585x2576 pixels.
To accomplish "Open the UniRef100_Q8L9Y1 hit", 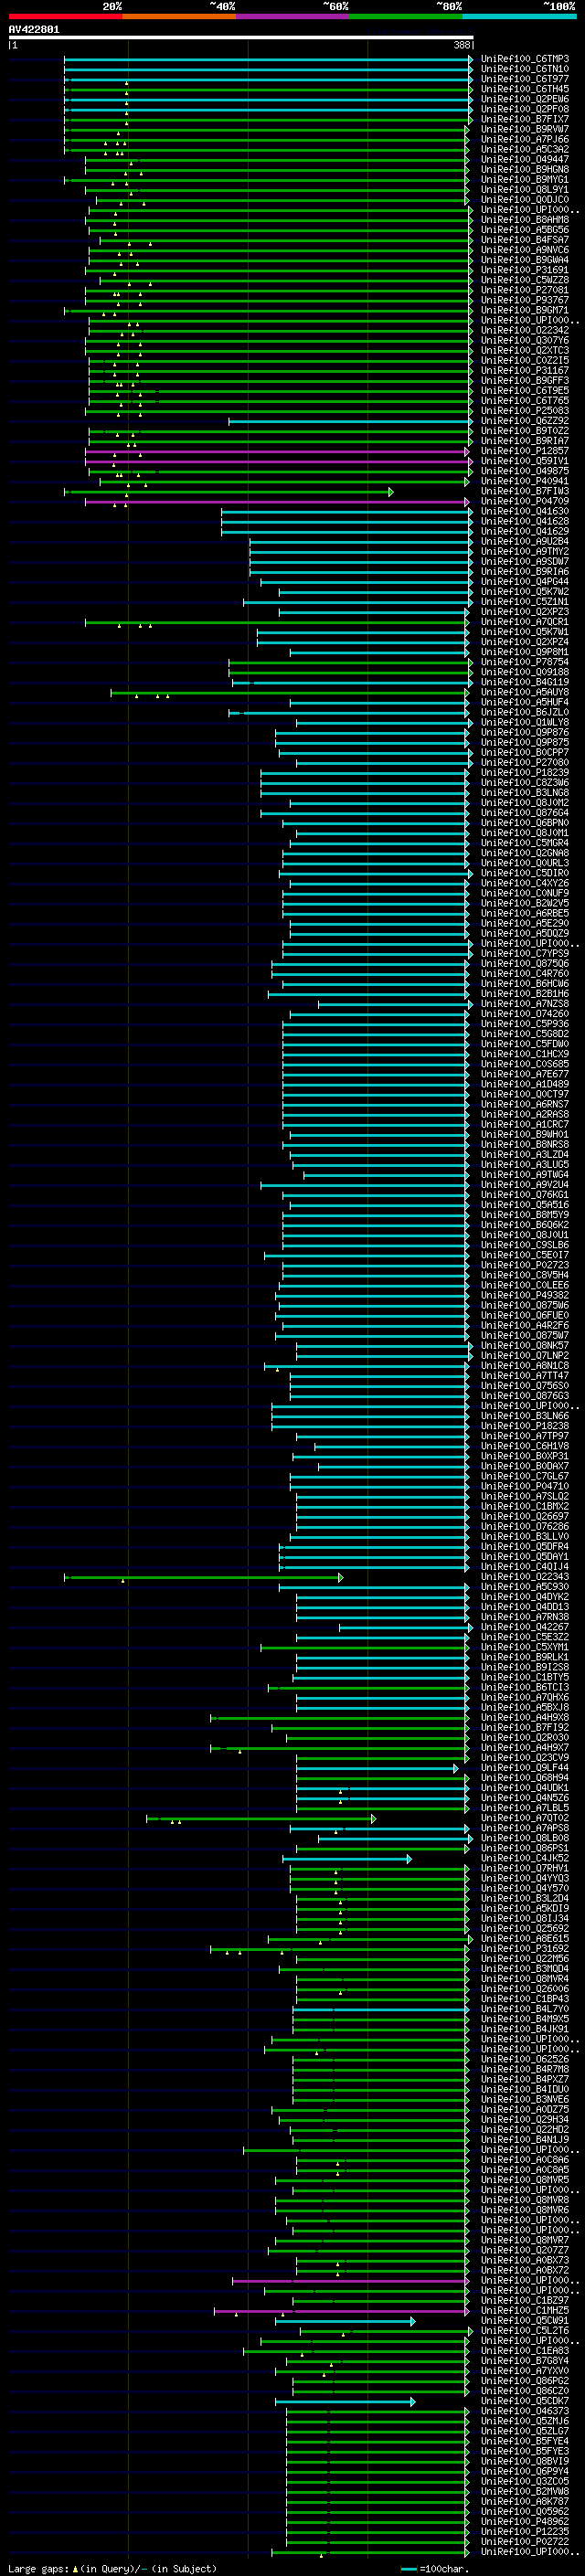I will [525, 190].
